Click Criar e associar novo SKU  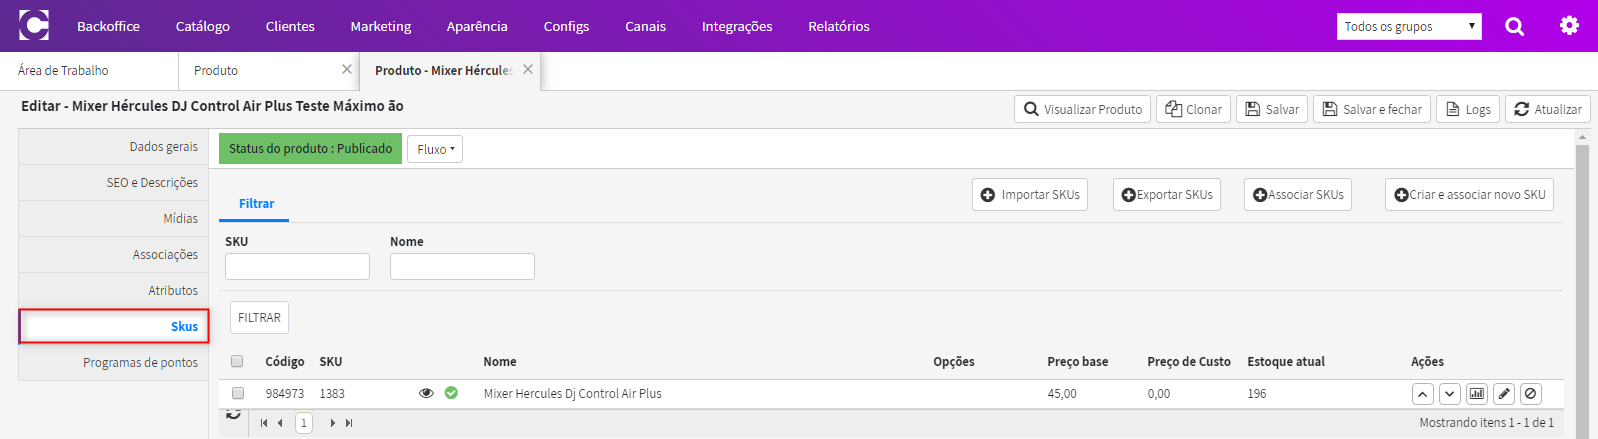coord(1470,194)
